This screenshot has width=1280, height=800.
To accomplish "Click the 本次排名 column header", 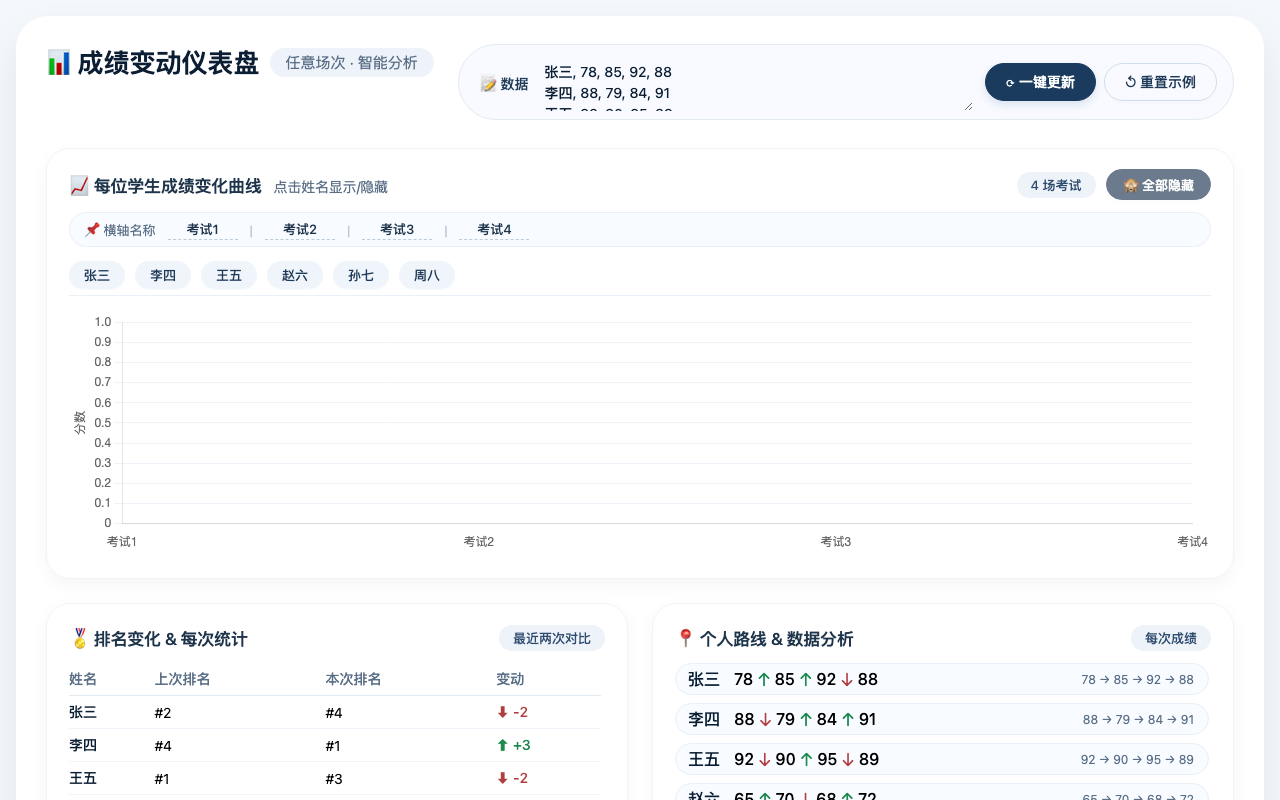I will click(x=354, y=679).
